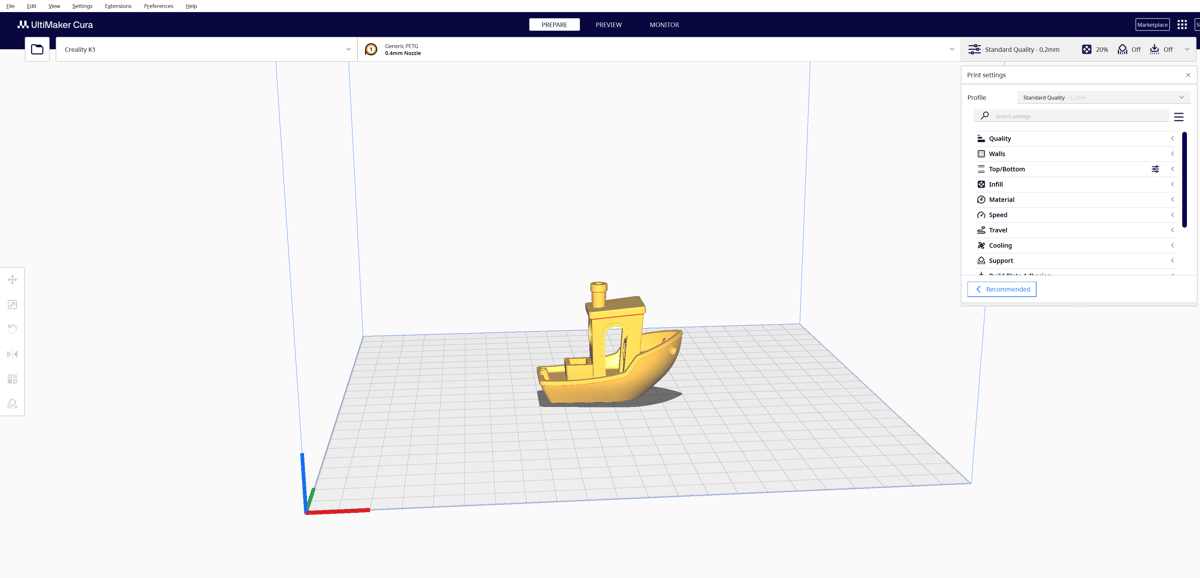This screenshot has width=1200, height=578.
Task: Switch to the PREVIEW stage tab
Action: tap(608, 24)
